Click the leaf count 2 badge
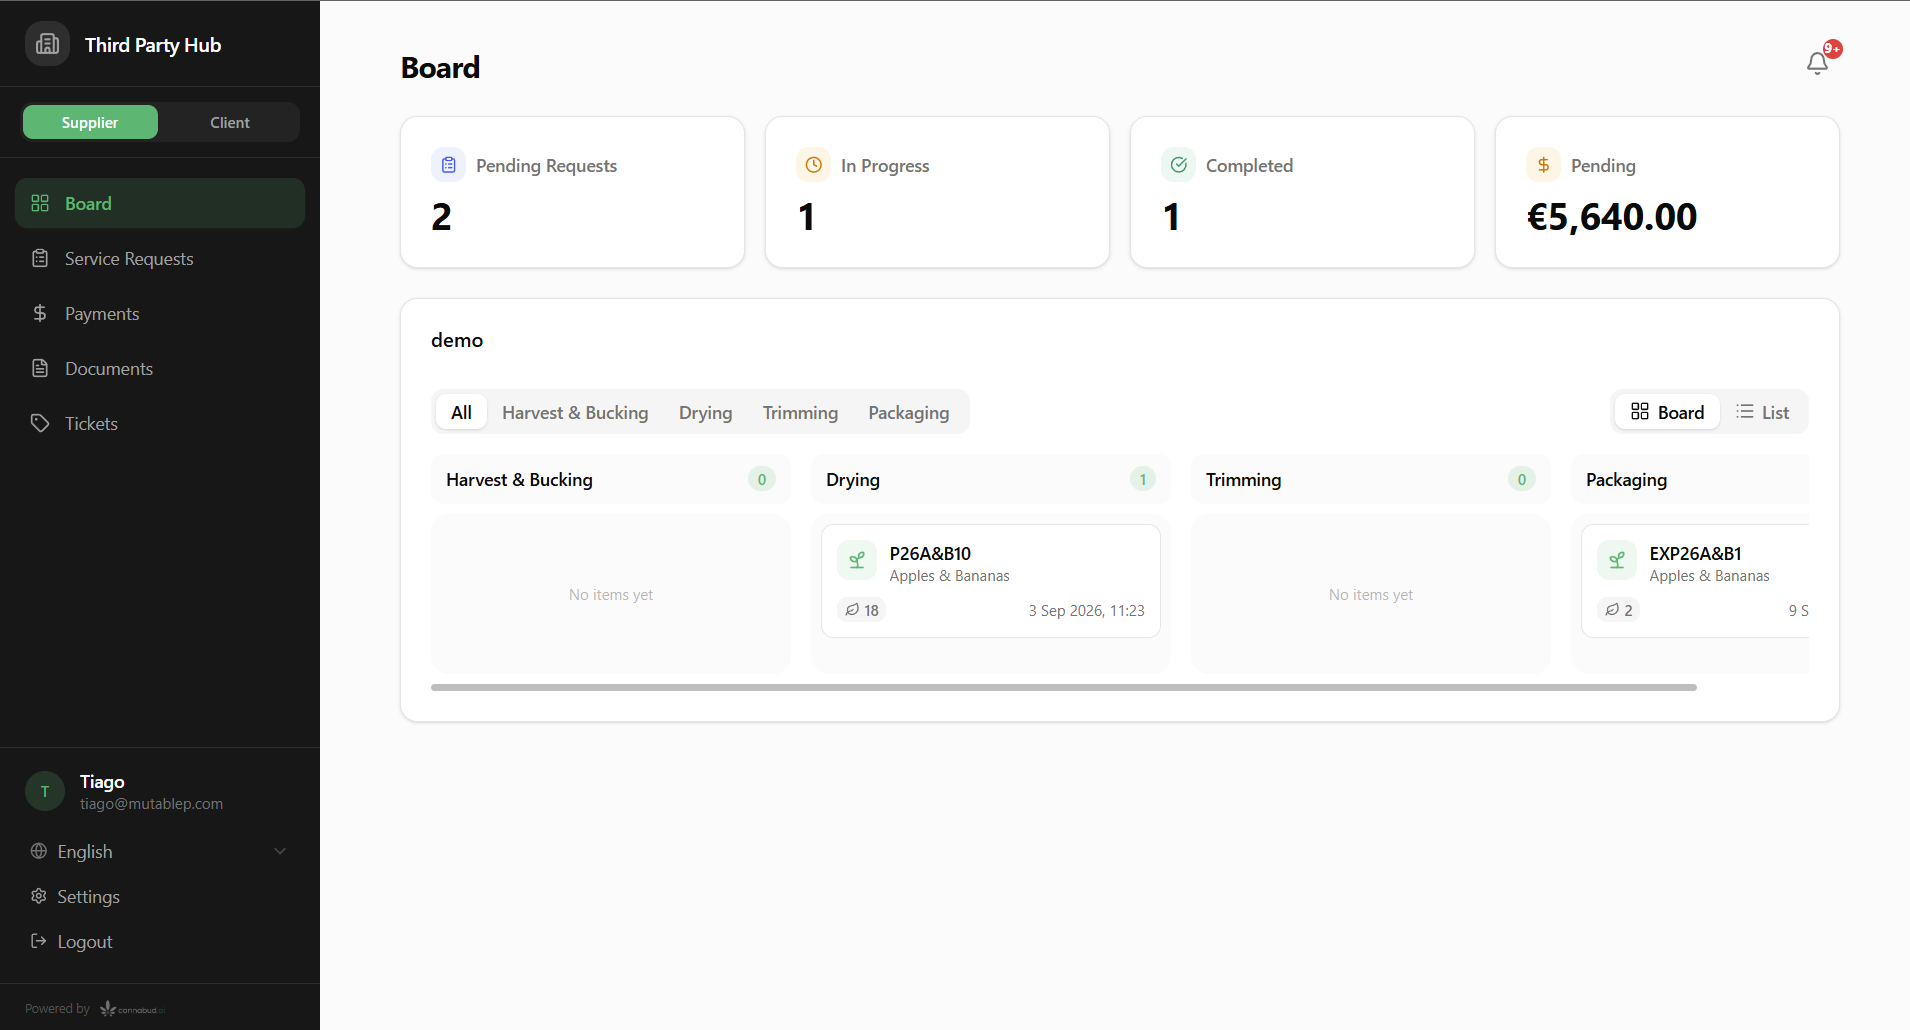 click(1619, 610)
